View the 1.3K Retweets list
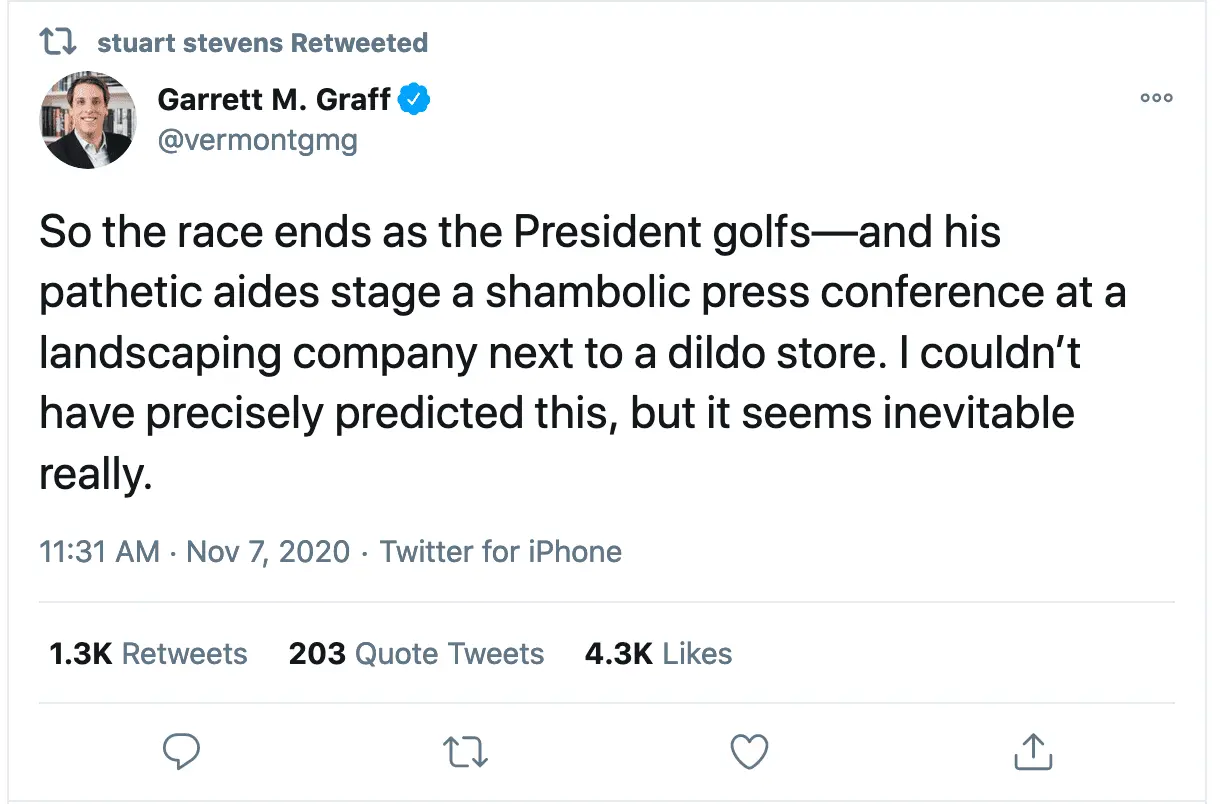1220x804 pixels. [148, 654]
